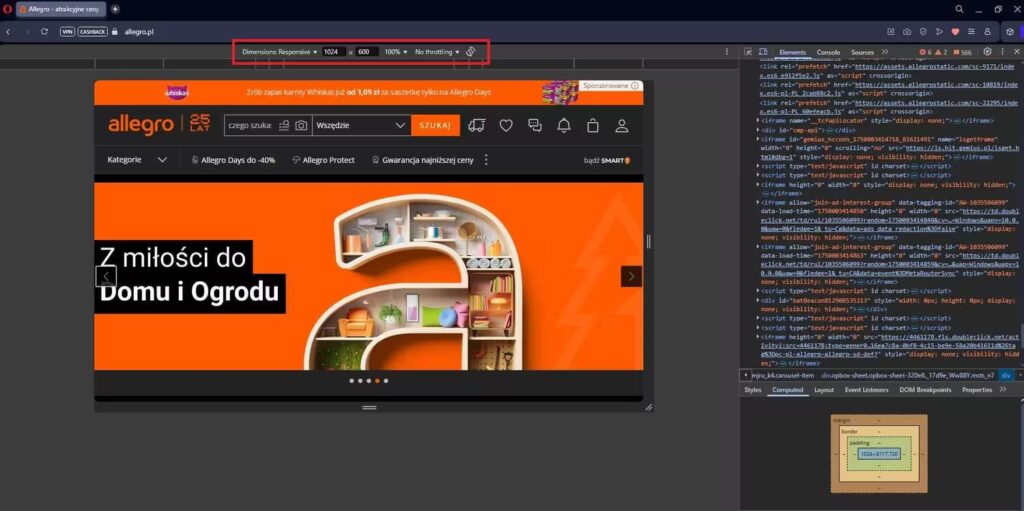Open the Opera snapshot camera icon
The width and height of the screenshot is (1024, 511).
[907, 31]
